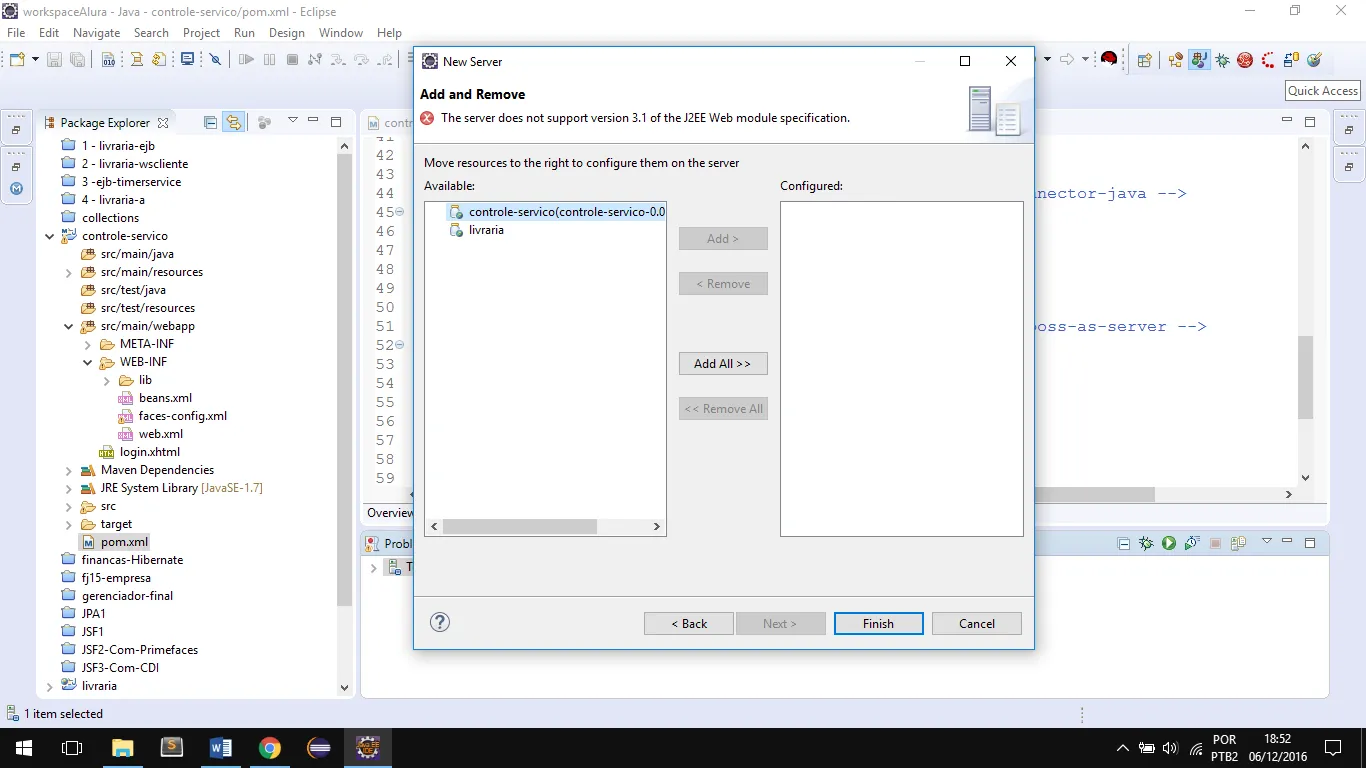Click the Save icon in Eclipse toolbar
1366x768 pixels.
54,60
